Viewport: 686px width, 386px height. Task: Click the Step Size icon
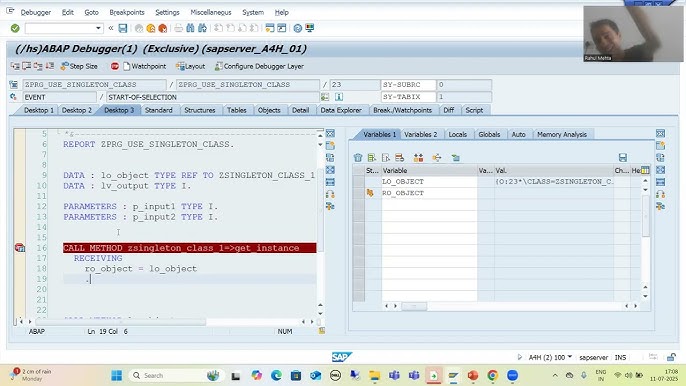(x=65, y=66)
